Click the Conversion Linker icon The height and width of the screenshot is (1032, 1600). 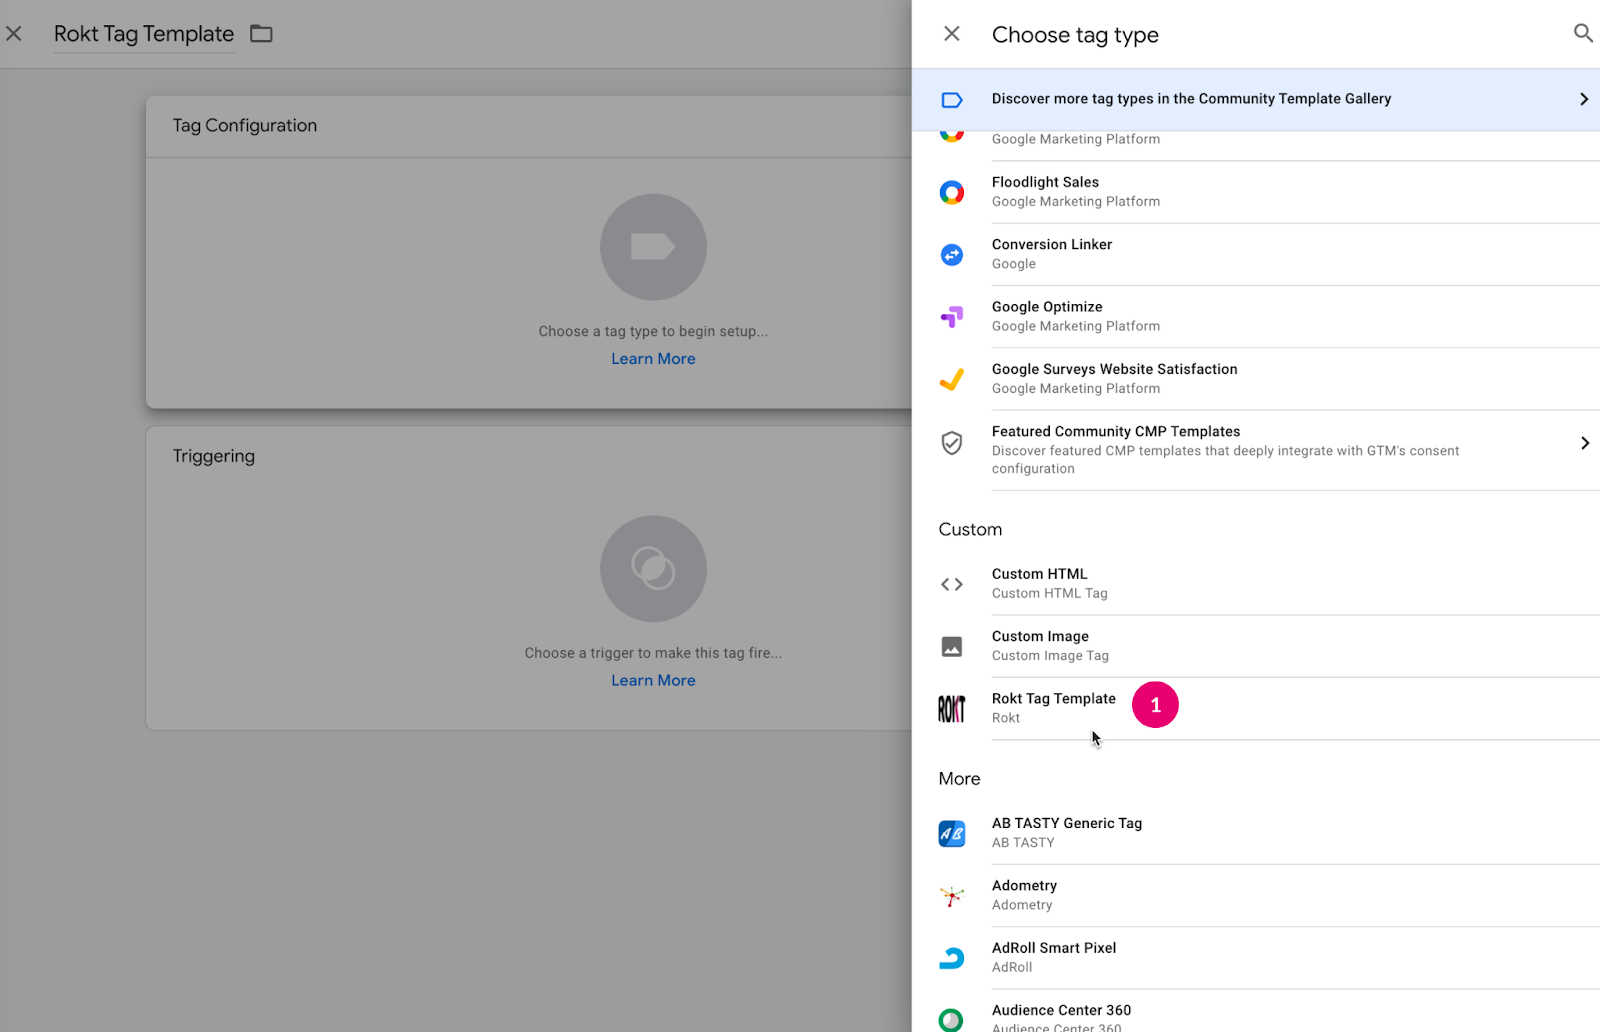pos(952,255)
